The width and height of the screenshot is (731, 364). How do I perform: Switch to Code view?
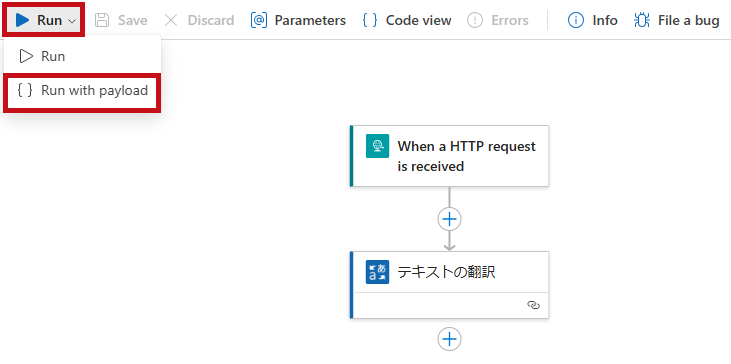tap(419, 21)
